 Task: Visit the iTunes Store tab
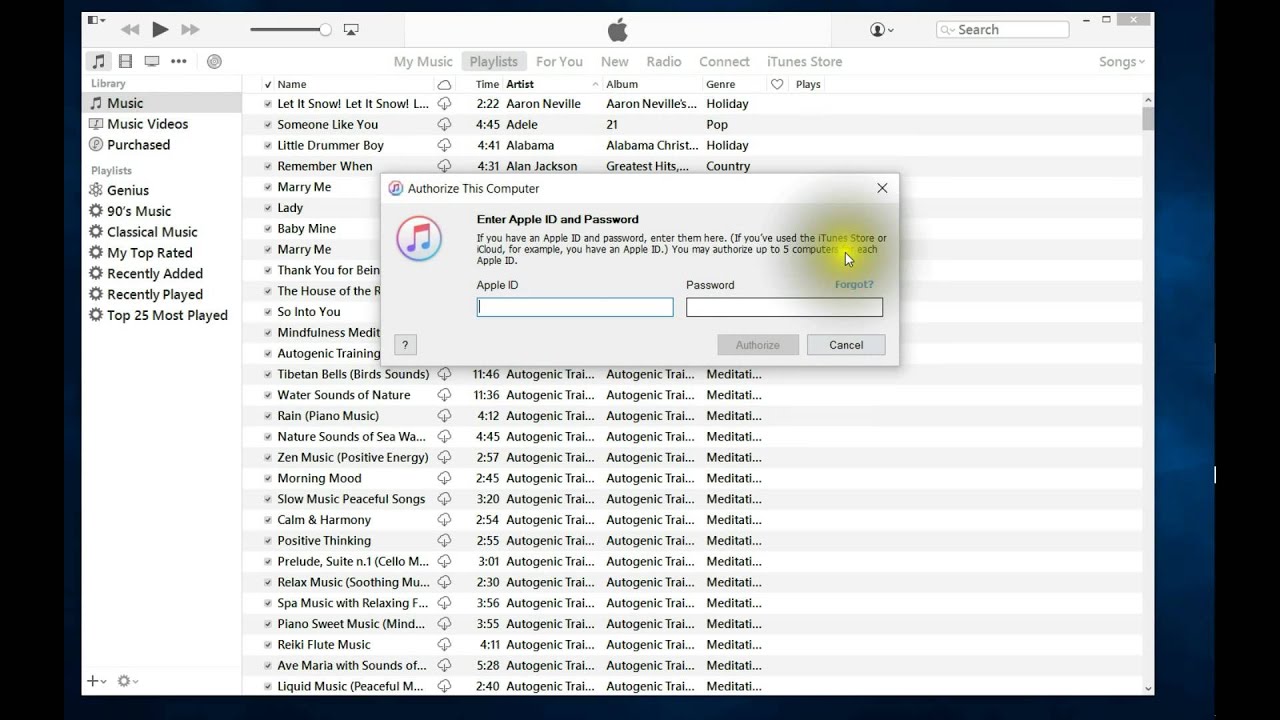[805, 61]
